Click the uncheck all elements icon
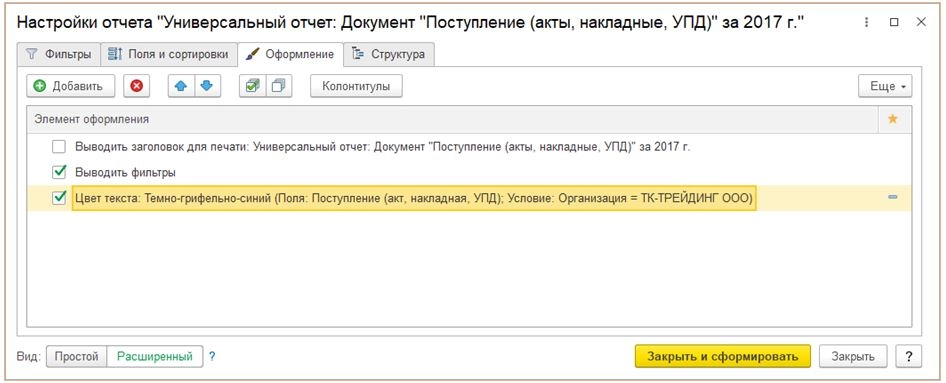The height and width of the screenshot is (383, 946). pyautogui.click(x=279, y=86)
